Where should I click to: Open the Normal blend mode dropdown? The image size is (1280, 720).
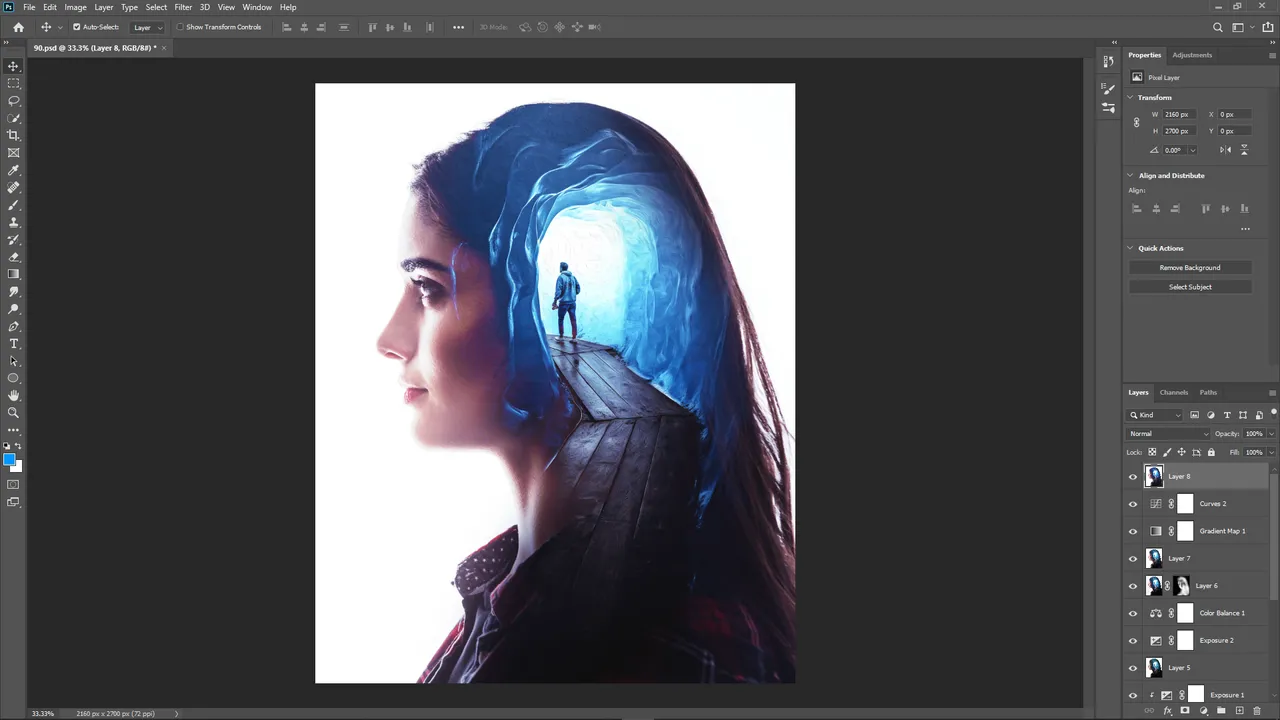tap(1168, 434)
